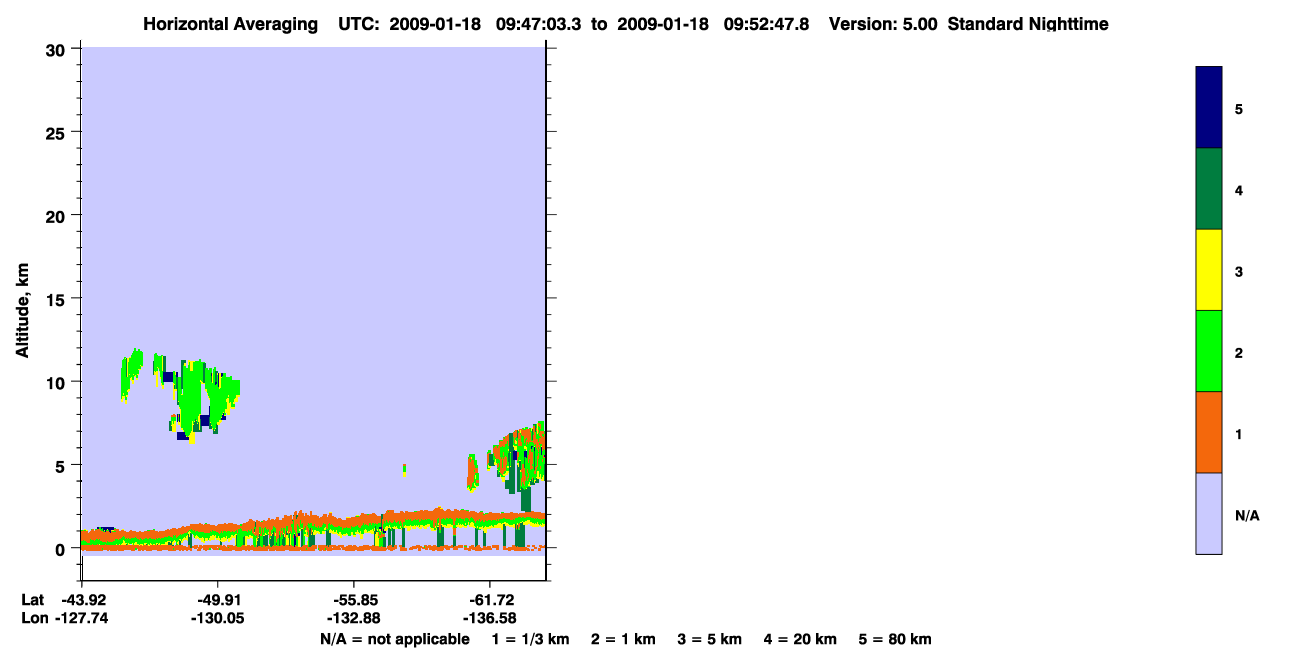Click the y-axis tick label 25

coord(58,132)
